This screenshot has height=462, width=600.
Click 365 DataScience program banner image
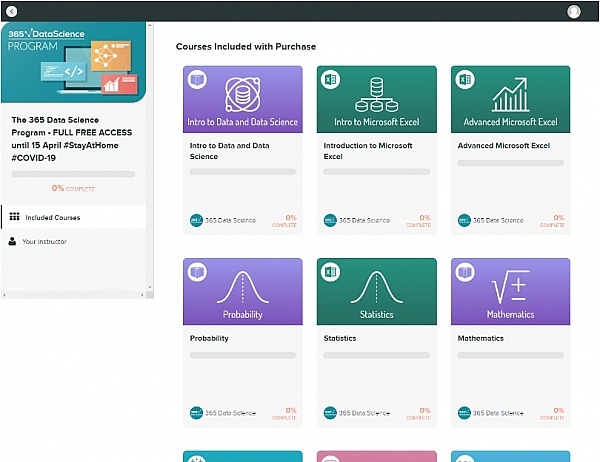(73, 61)
